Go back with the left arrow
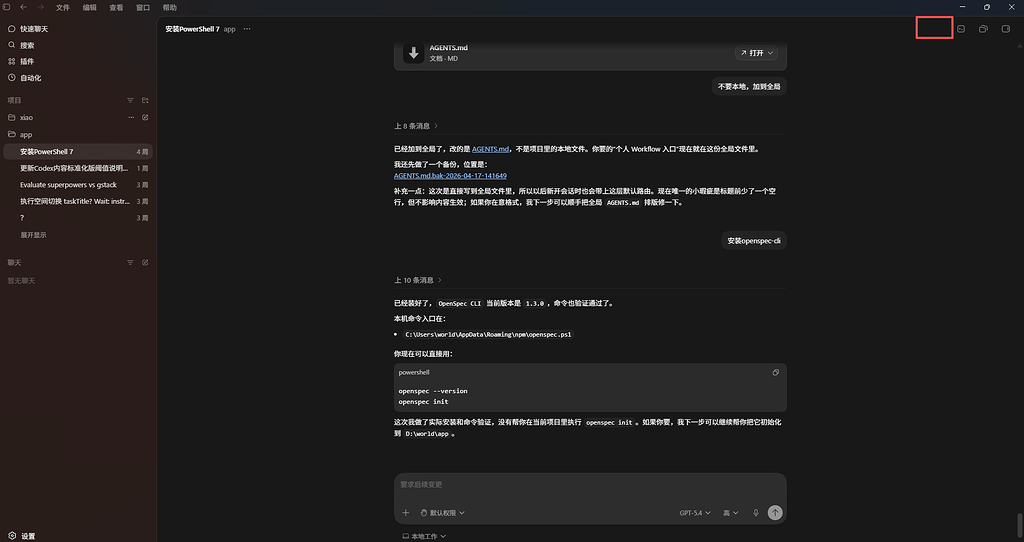Screen dimensions: 1024x542 coord(24,7)
